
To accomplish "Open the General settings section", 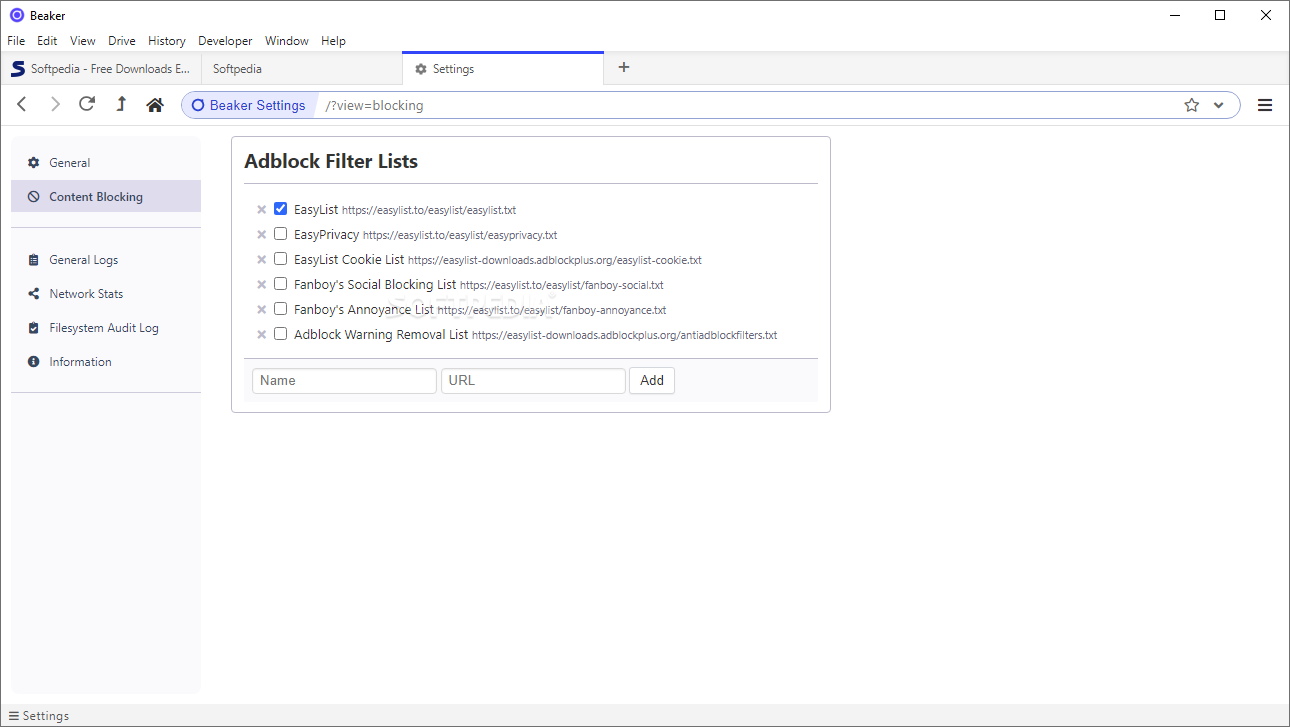I will [x=106, y=163].
